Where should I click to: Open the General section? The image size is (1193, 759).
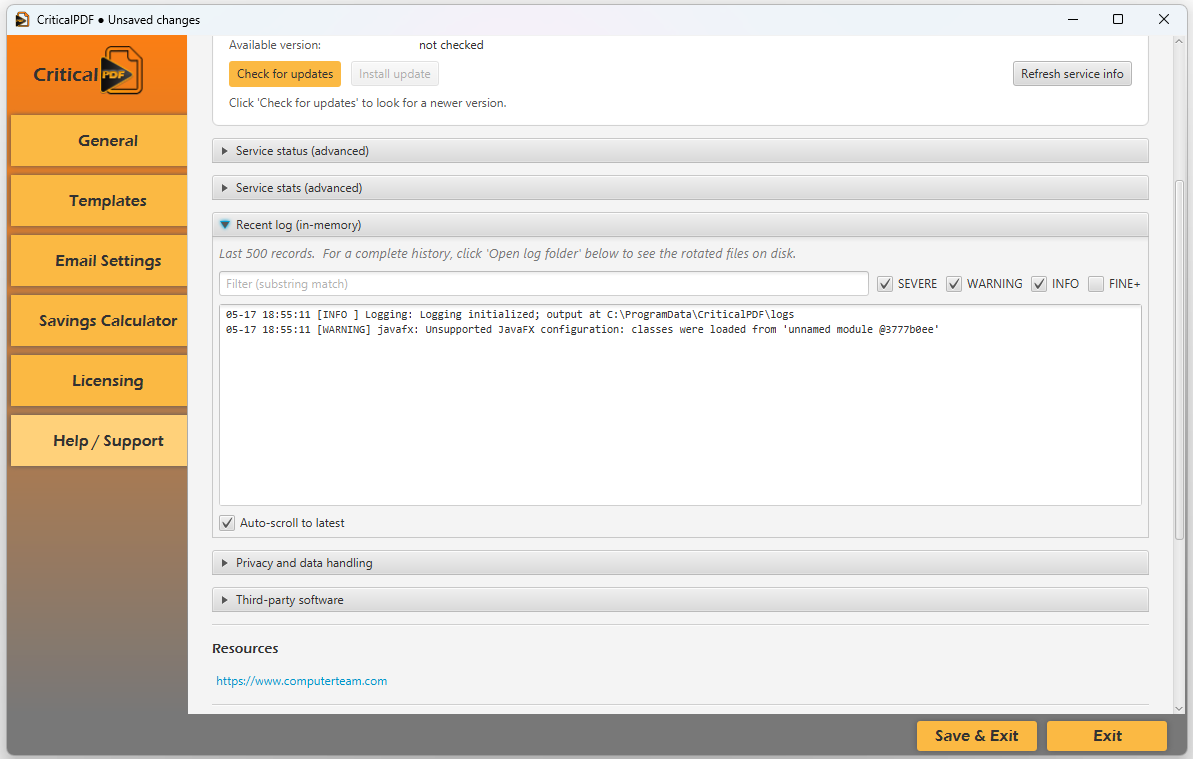pos(99,141)
